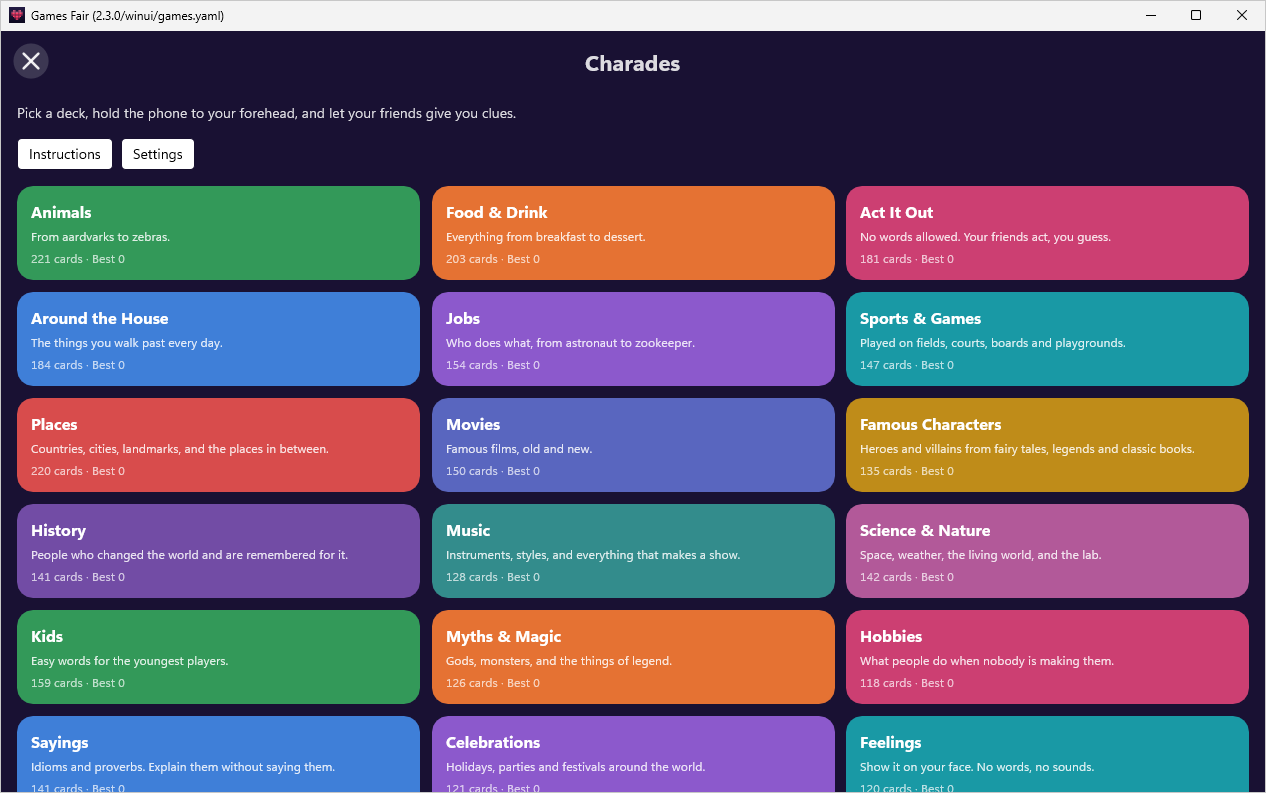Pick the Hobbies deck
The width and height of the screenshot is (1266, 793).
tap(1047, 657)
